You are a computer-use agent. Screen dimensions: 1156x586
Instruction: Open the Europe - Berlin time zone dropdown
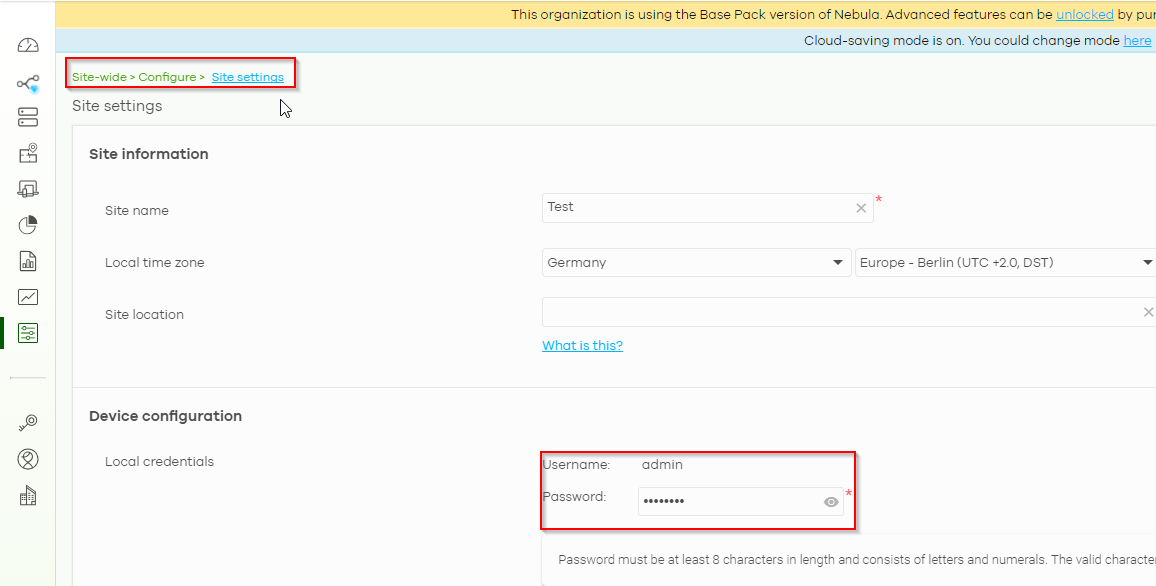[1004, 263]
